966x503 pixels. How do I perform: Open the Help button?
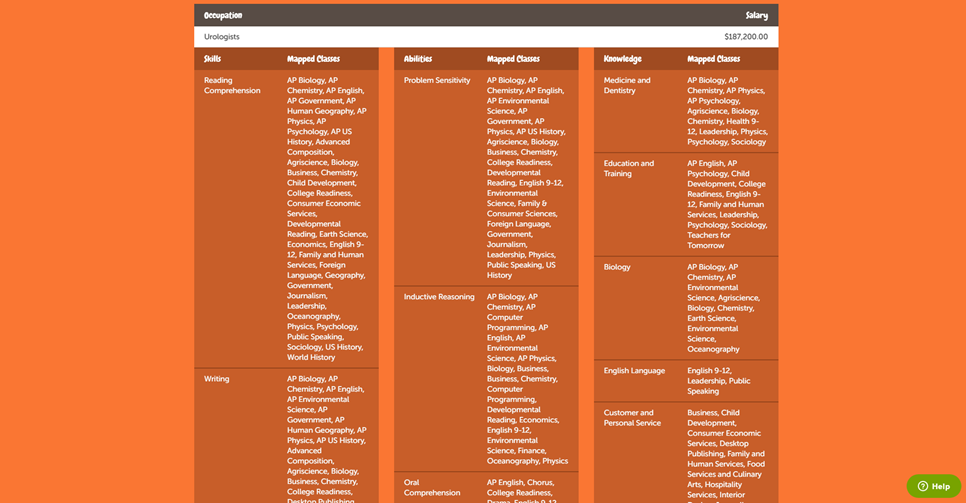point(933,486)
